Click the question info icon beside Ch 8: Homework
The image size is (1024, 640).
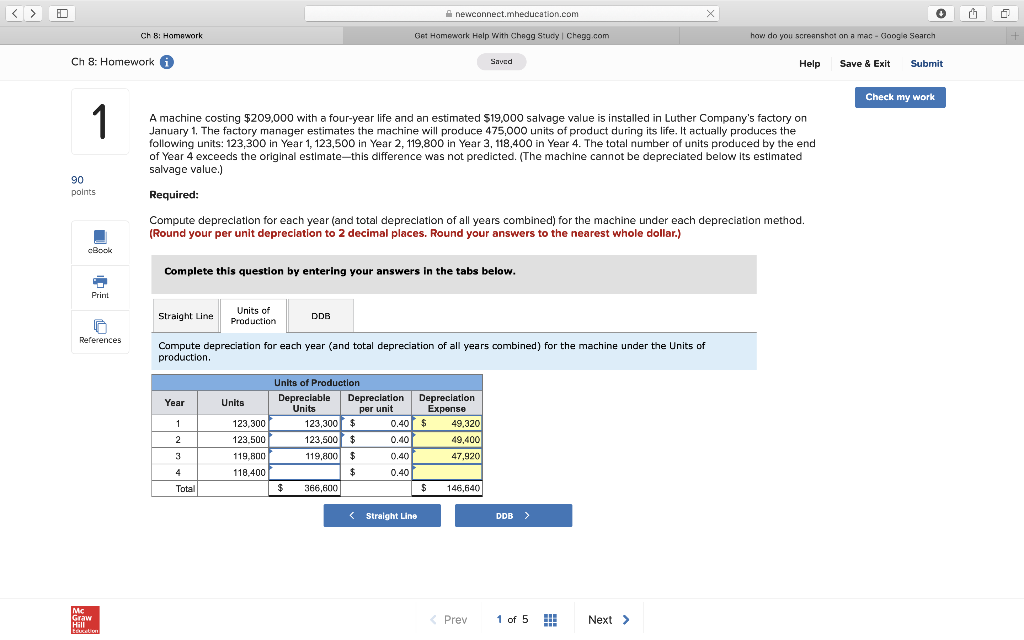pos(166,61)
